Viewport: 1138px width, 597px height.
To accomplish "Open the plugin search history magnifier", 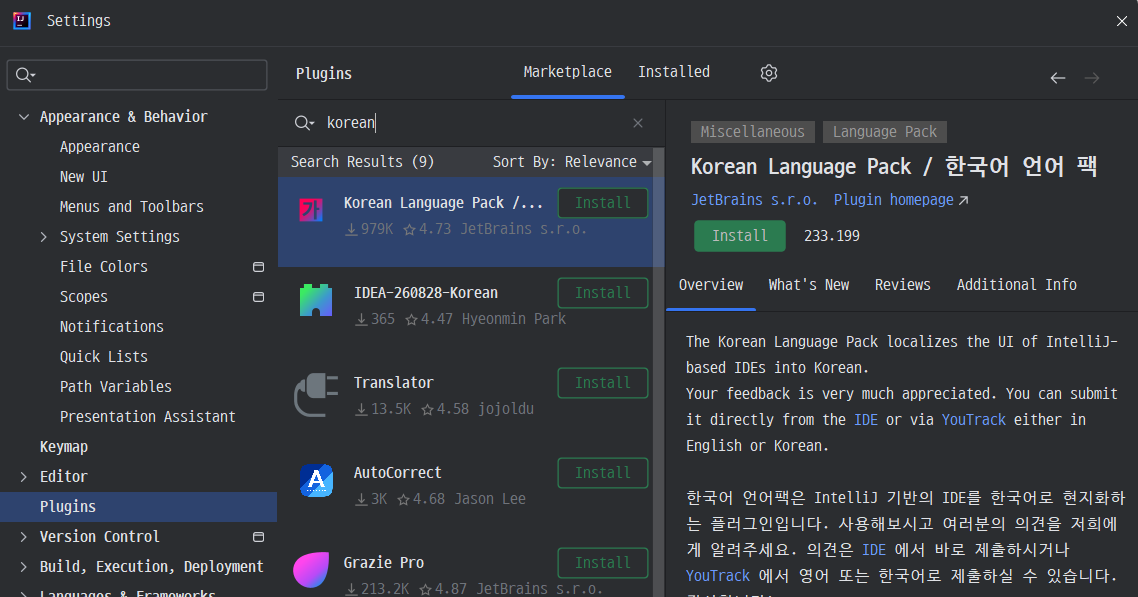I will pyautogui.click(x=304, y=123).
